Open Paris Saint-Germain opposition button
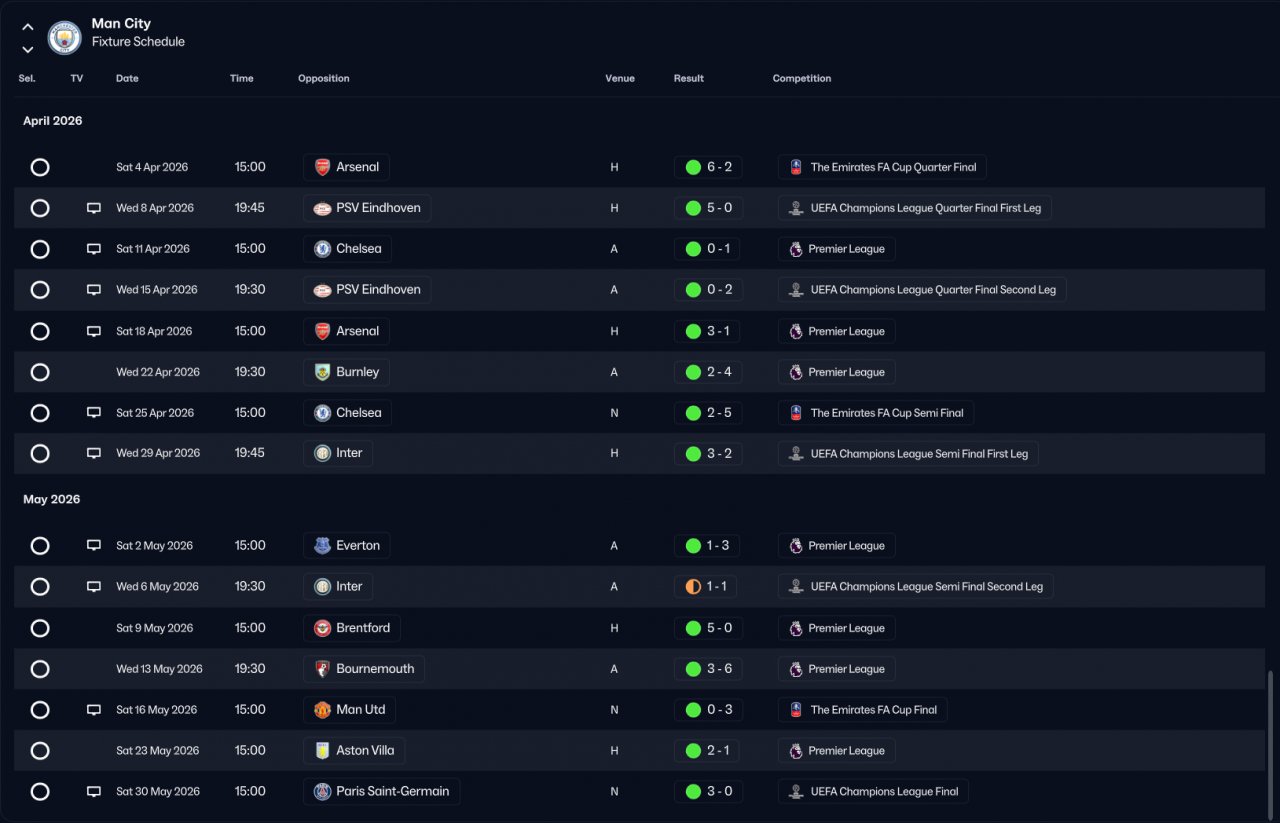 [382, 792]
